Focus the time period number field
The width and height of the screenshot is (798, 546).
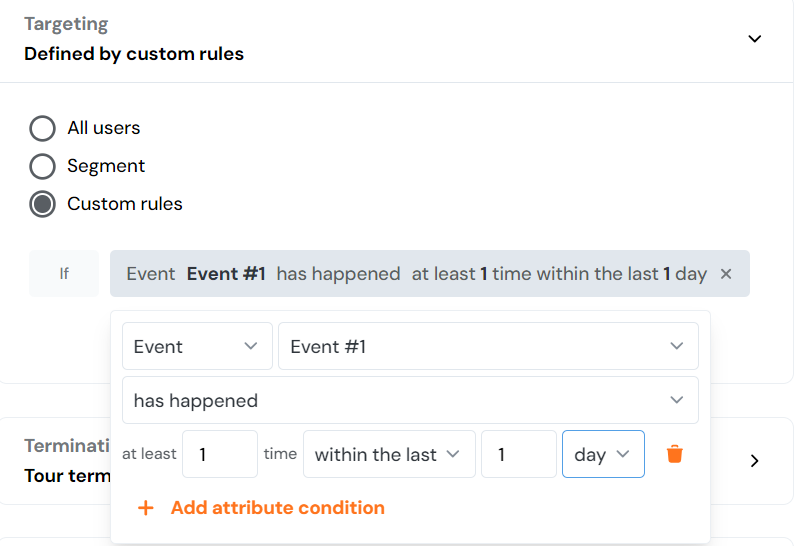tap(518, 454)
